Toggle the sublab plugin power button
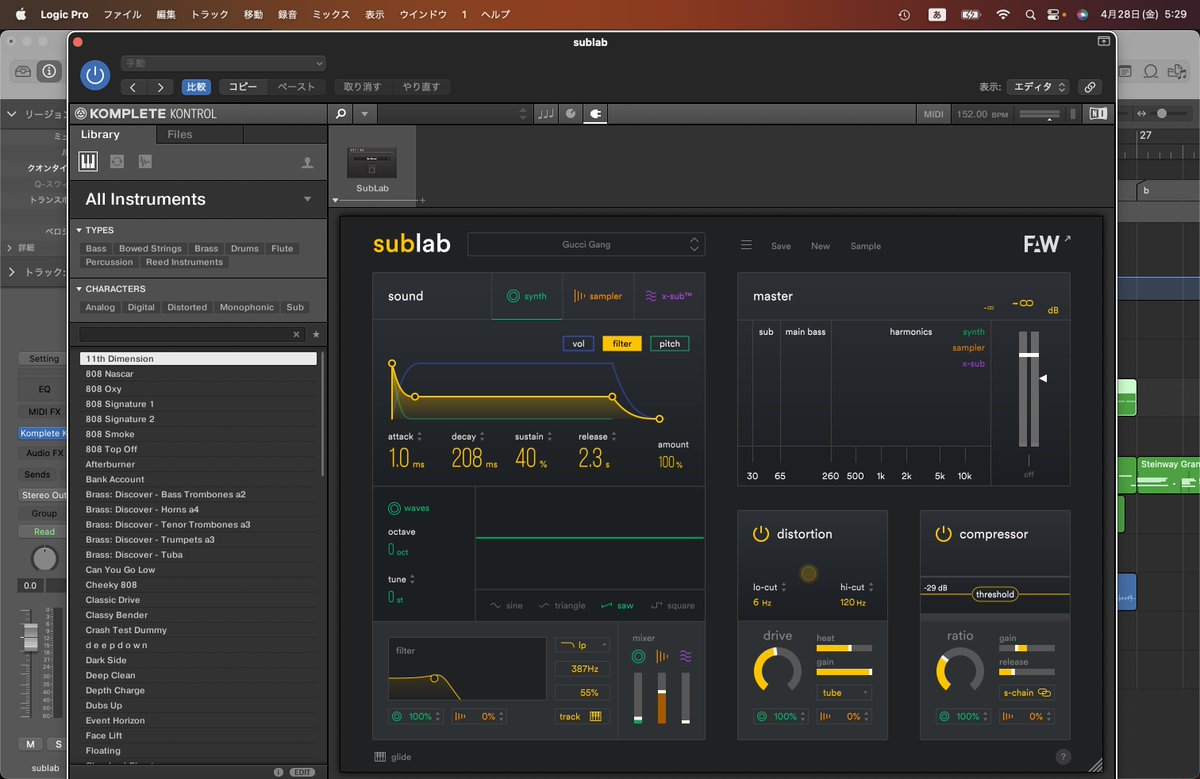Screen dimensions: 1200x779 tap(95, 75)
